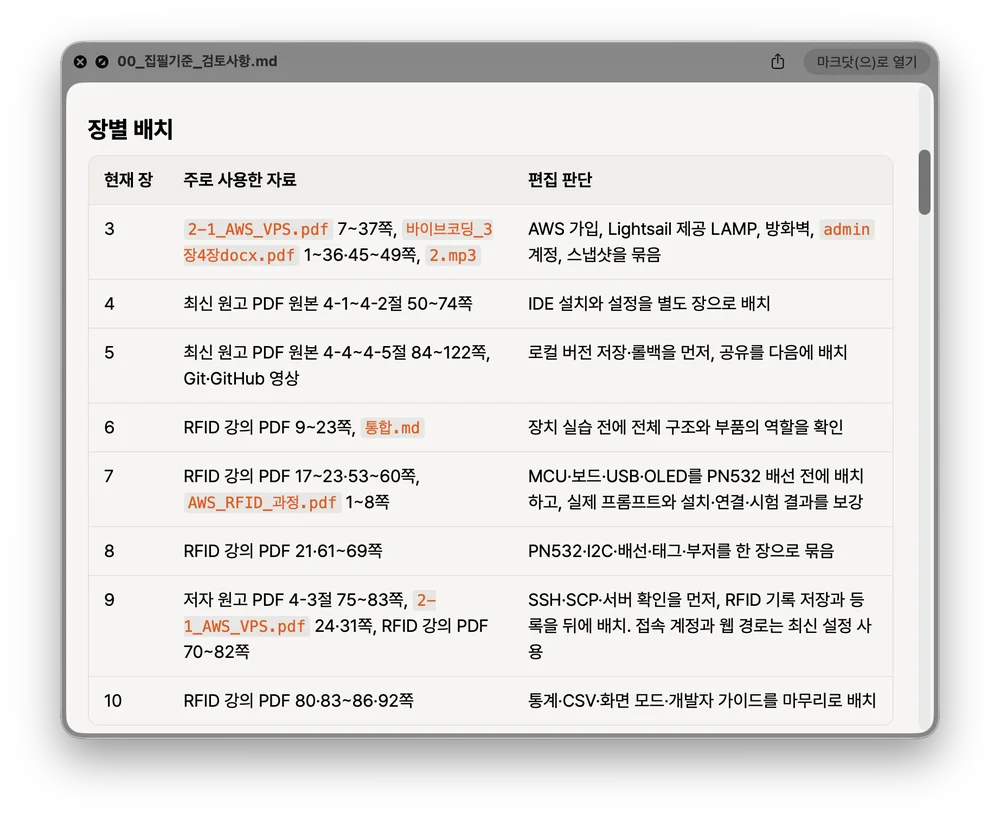Click '장치 실습 전에 전체 구조와 부품의 역할을 확인'
The image size is (1000, 819).
[686, 427]
